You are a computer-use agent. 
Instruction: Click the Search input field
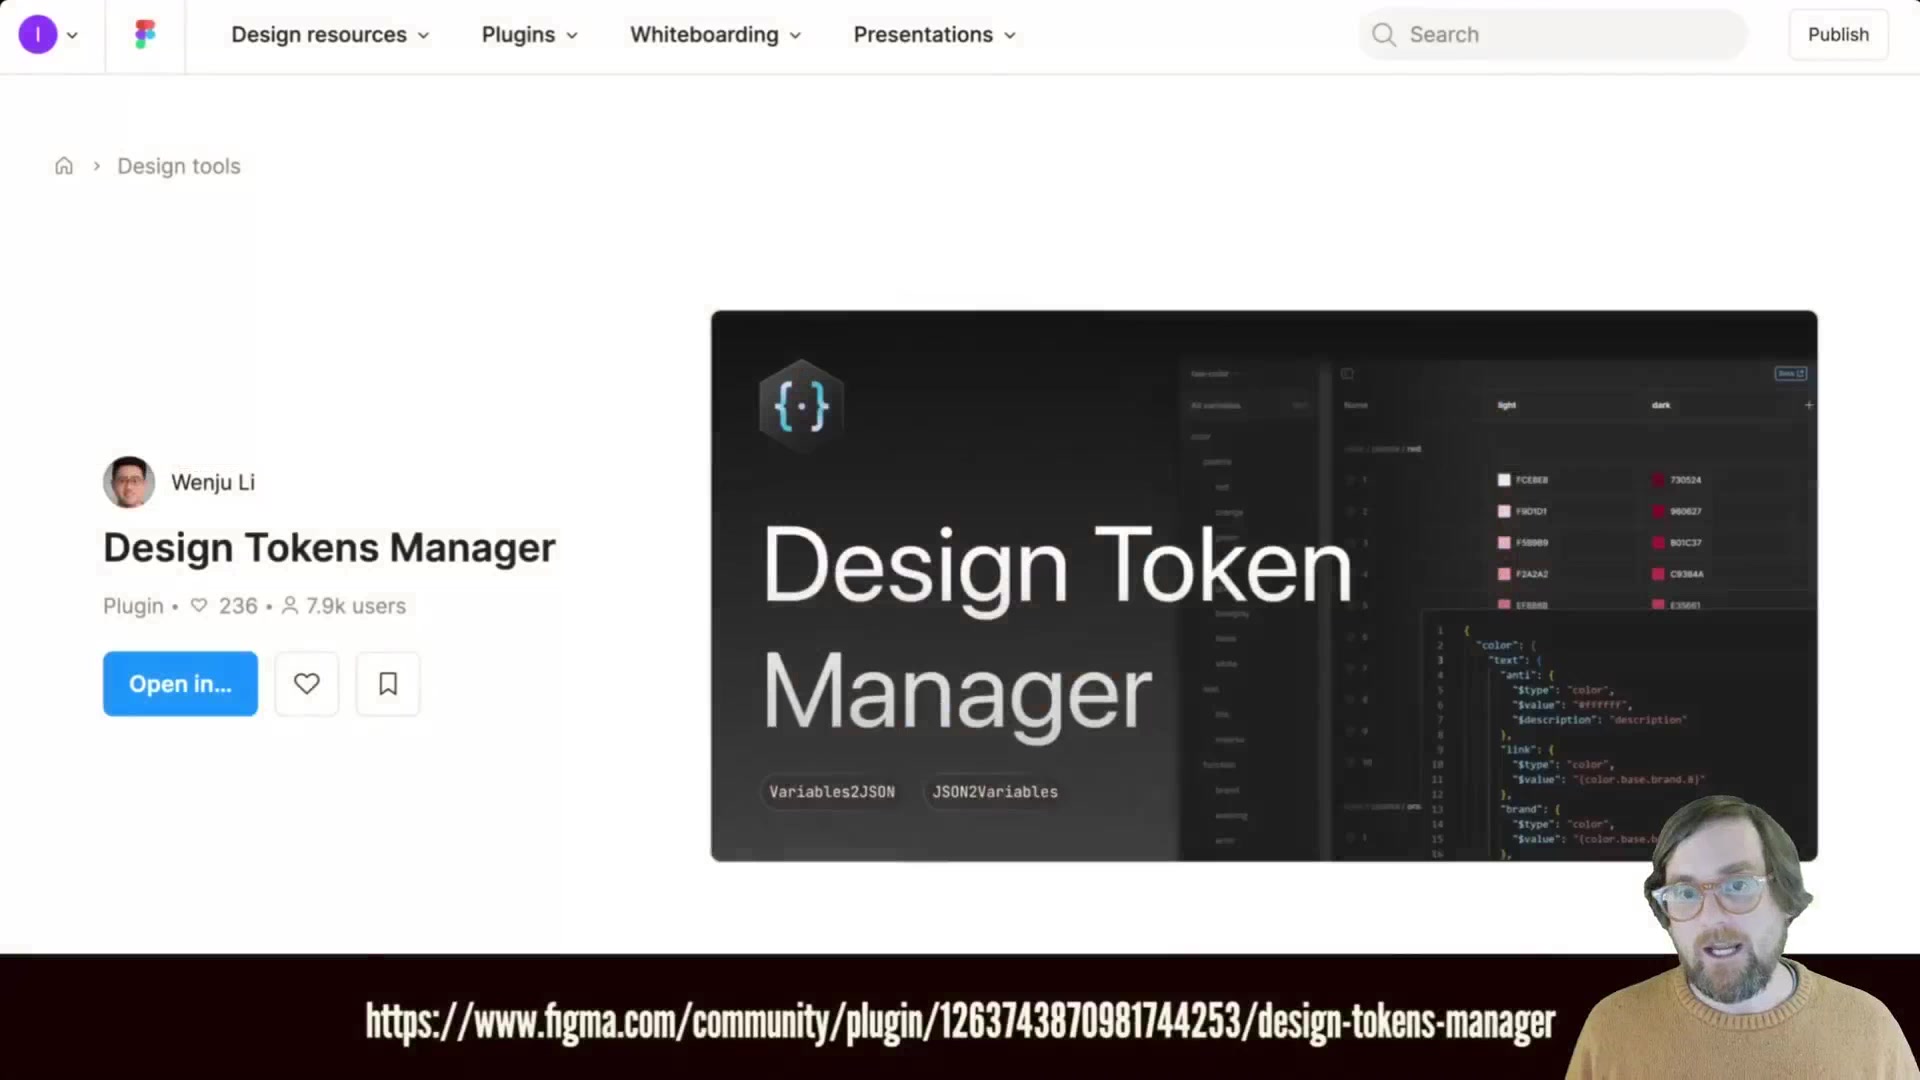(x=1553, y=35)
